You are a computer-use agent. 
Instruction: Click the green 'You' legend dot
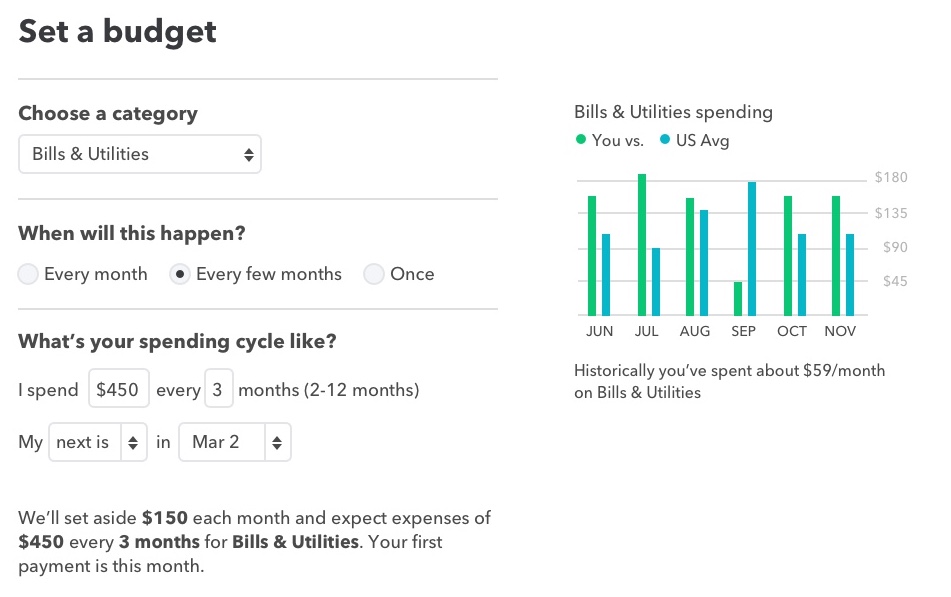pyautogui.click(x=581, y=141)
